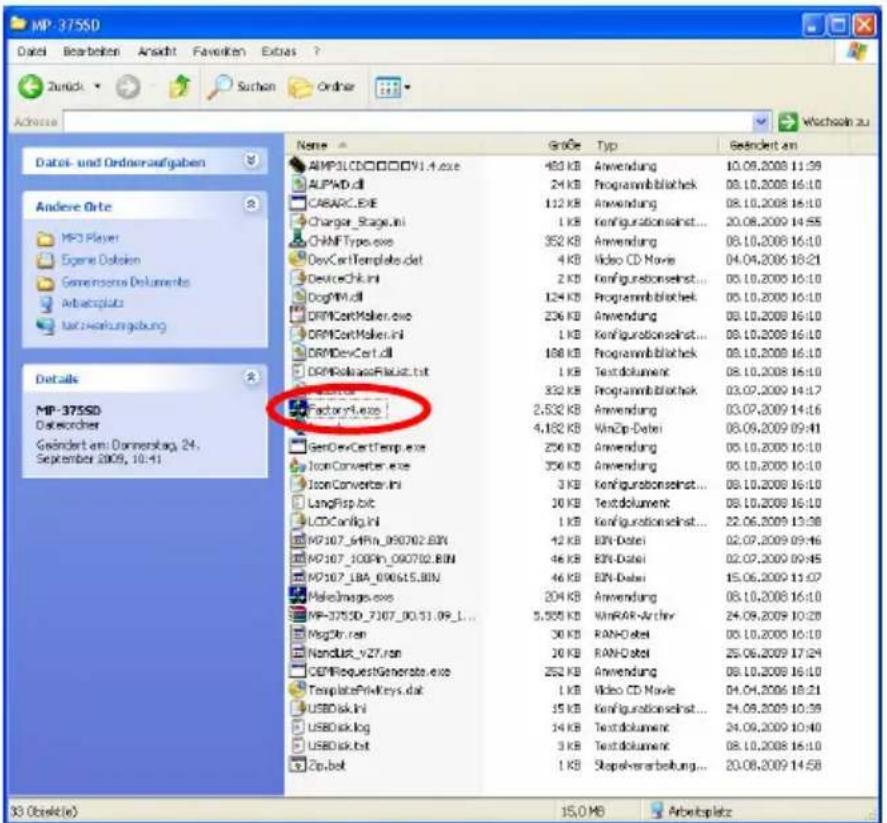
Task: Select the CABARC.EXE file icon
Action: point(298,203)
